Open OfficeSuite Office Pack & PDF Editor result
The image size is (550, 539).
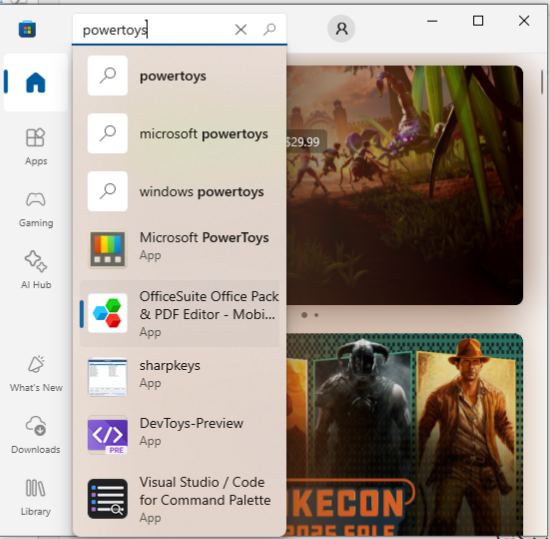tap(180, 314)
